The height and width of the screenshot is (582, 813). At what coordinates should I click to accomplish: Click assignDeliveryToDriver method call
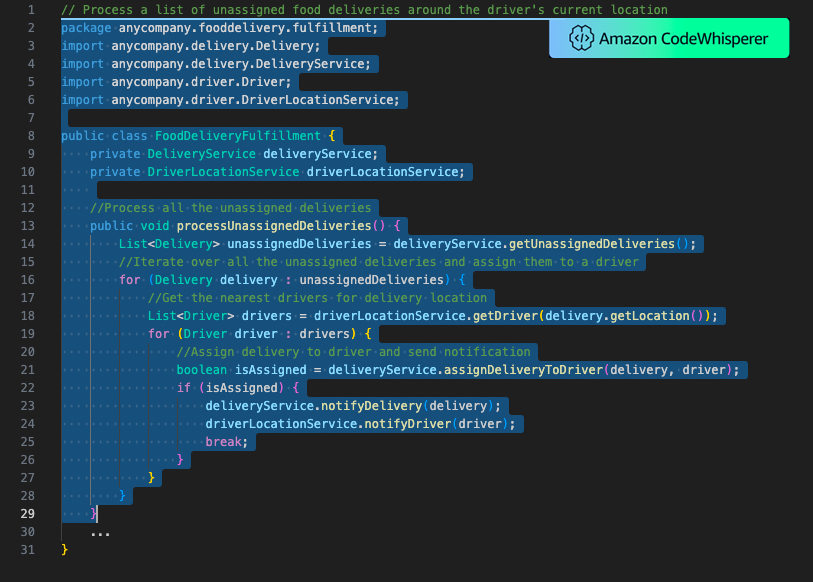(x=523, y=370)
